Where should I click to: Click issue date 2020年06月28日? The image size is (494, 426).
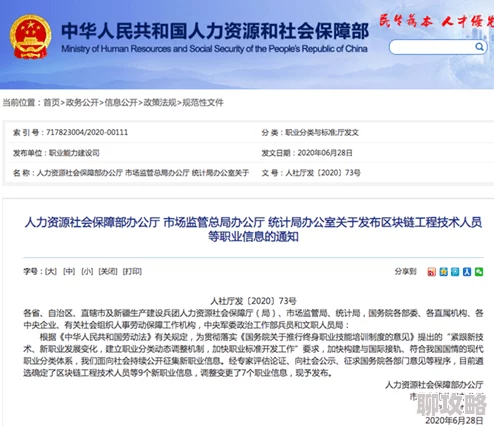[x=325, y=153]
